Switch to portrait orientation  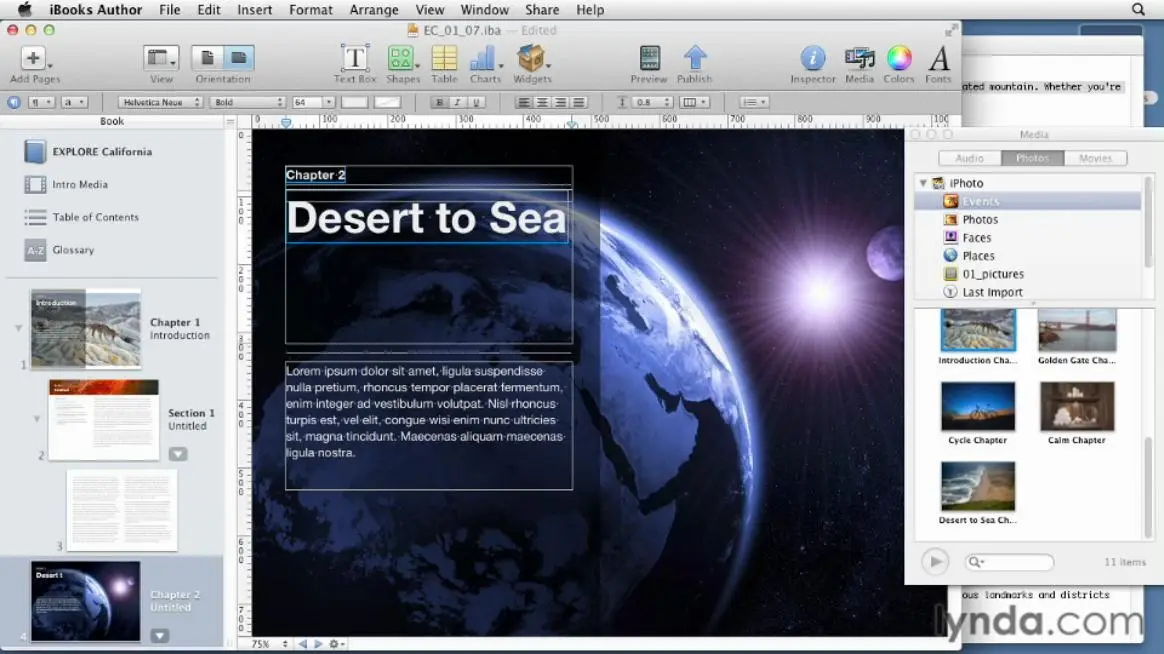click(x=207, y=58)
